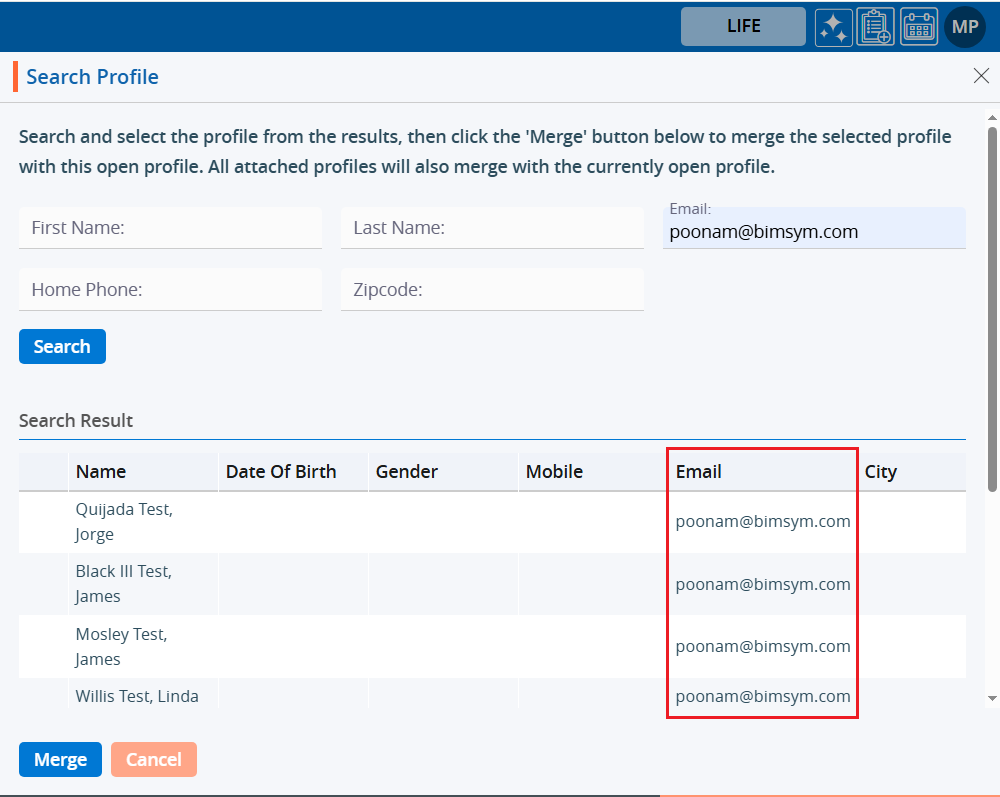Cancel the profile merge
The width and height of the screenshot is (1000, 797).
[154, 760]
